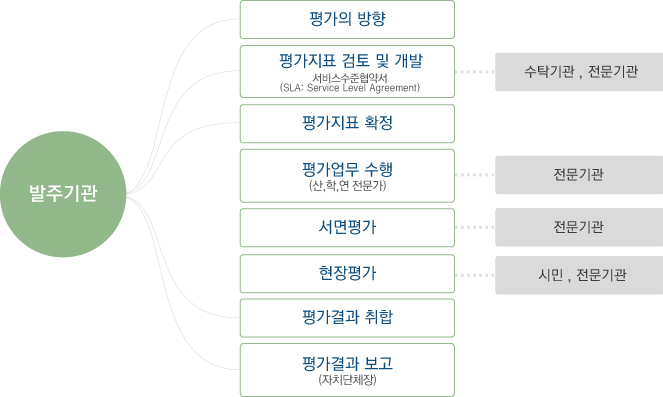Click the 평가지표 검토 및 개발 box
663x397 pixels.
tap(347, 72)
